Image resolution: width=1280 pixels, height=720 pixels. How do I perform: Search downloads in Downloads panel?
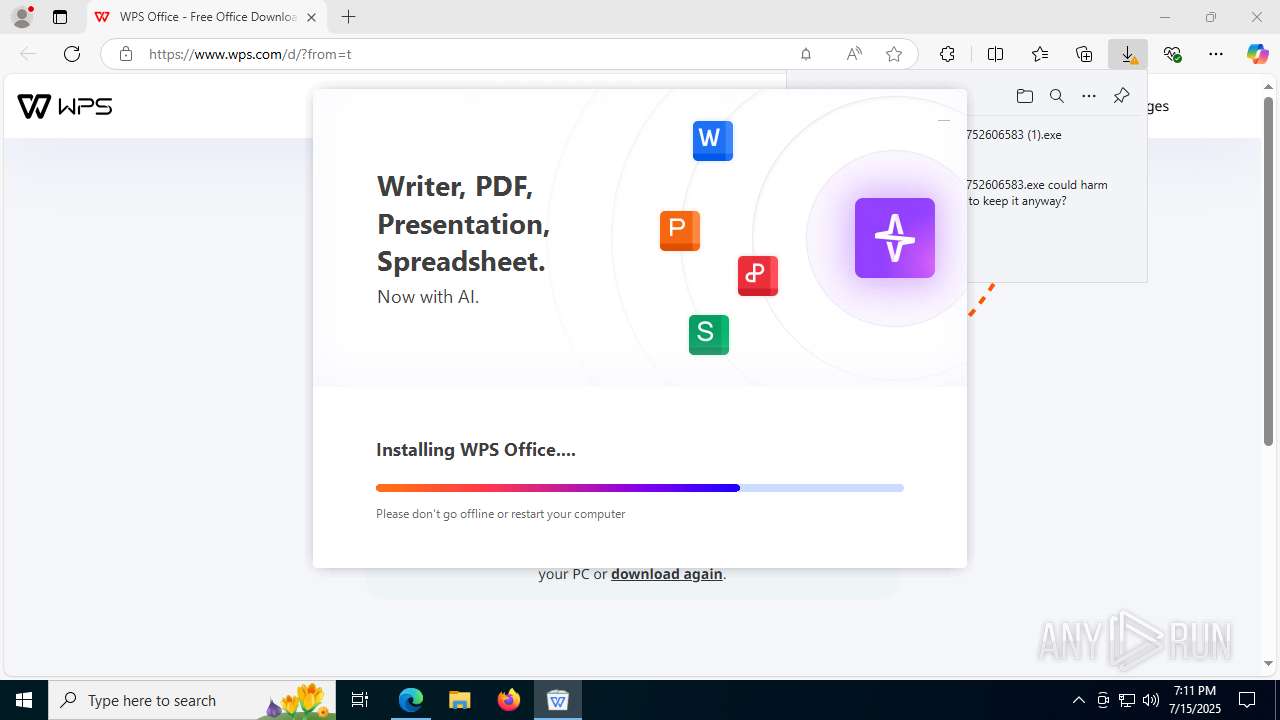click(1056, 96)
